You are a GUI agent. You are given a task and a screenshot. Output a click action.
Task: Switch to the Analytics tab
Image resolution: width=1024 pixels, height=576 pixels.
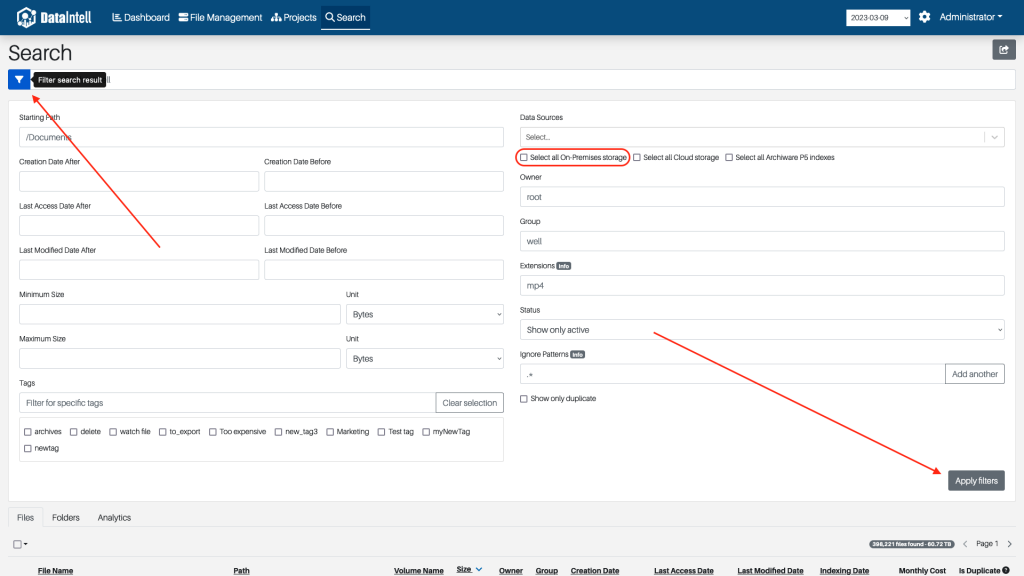click(x=114, y=517)
